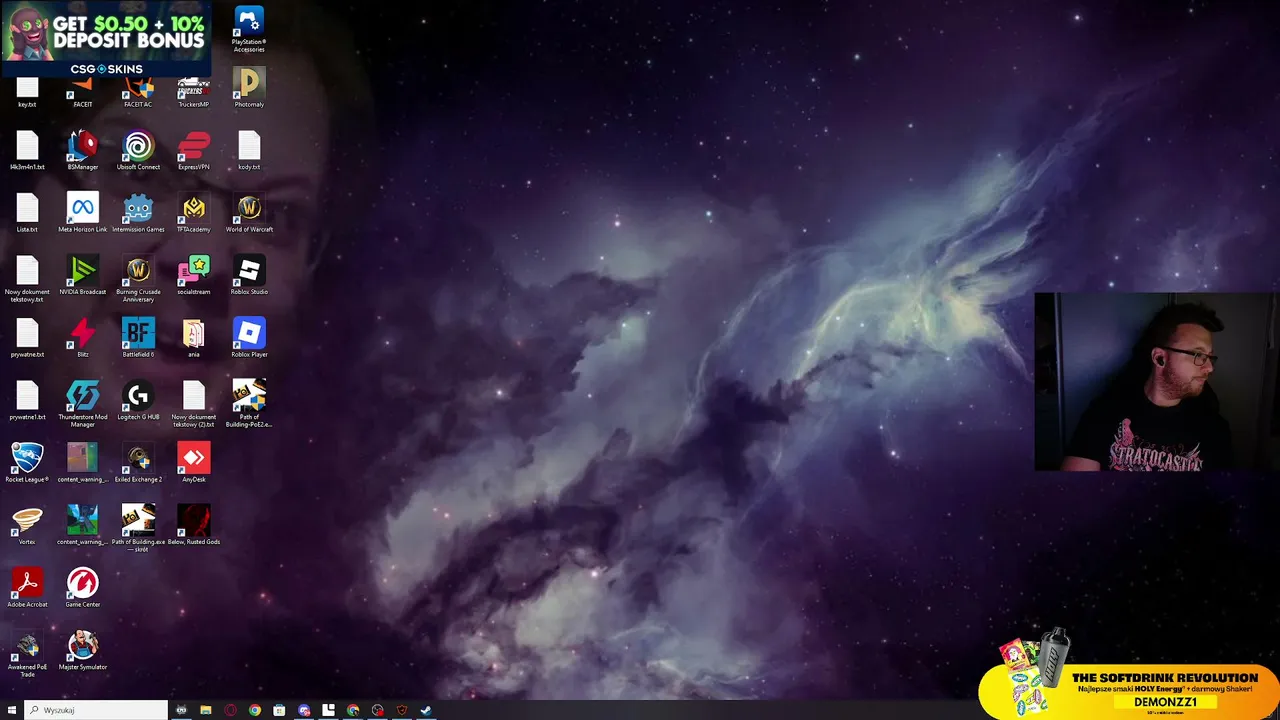Select the l4k3m4n1.txt file

pyautogui.click(x=27, y=151)
